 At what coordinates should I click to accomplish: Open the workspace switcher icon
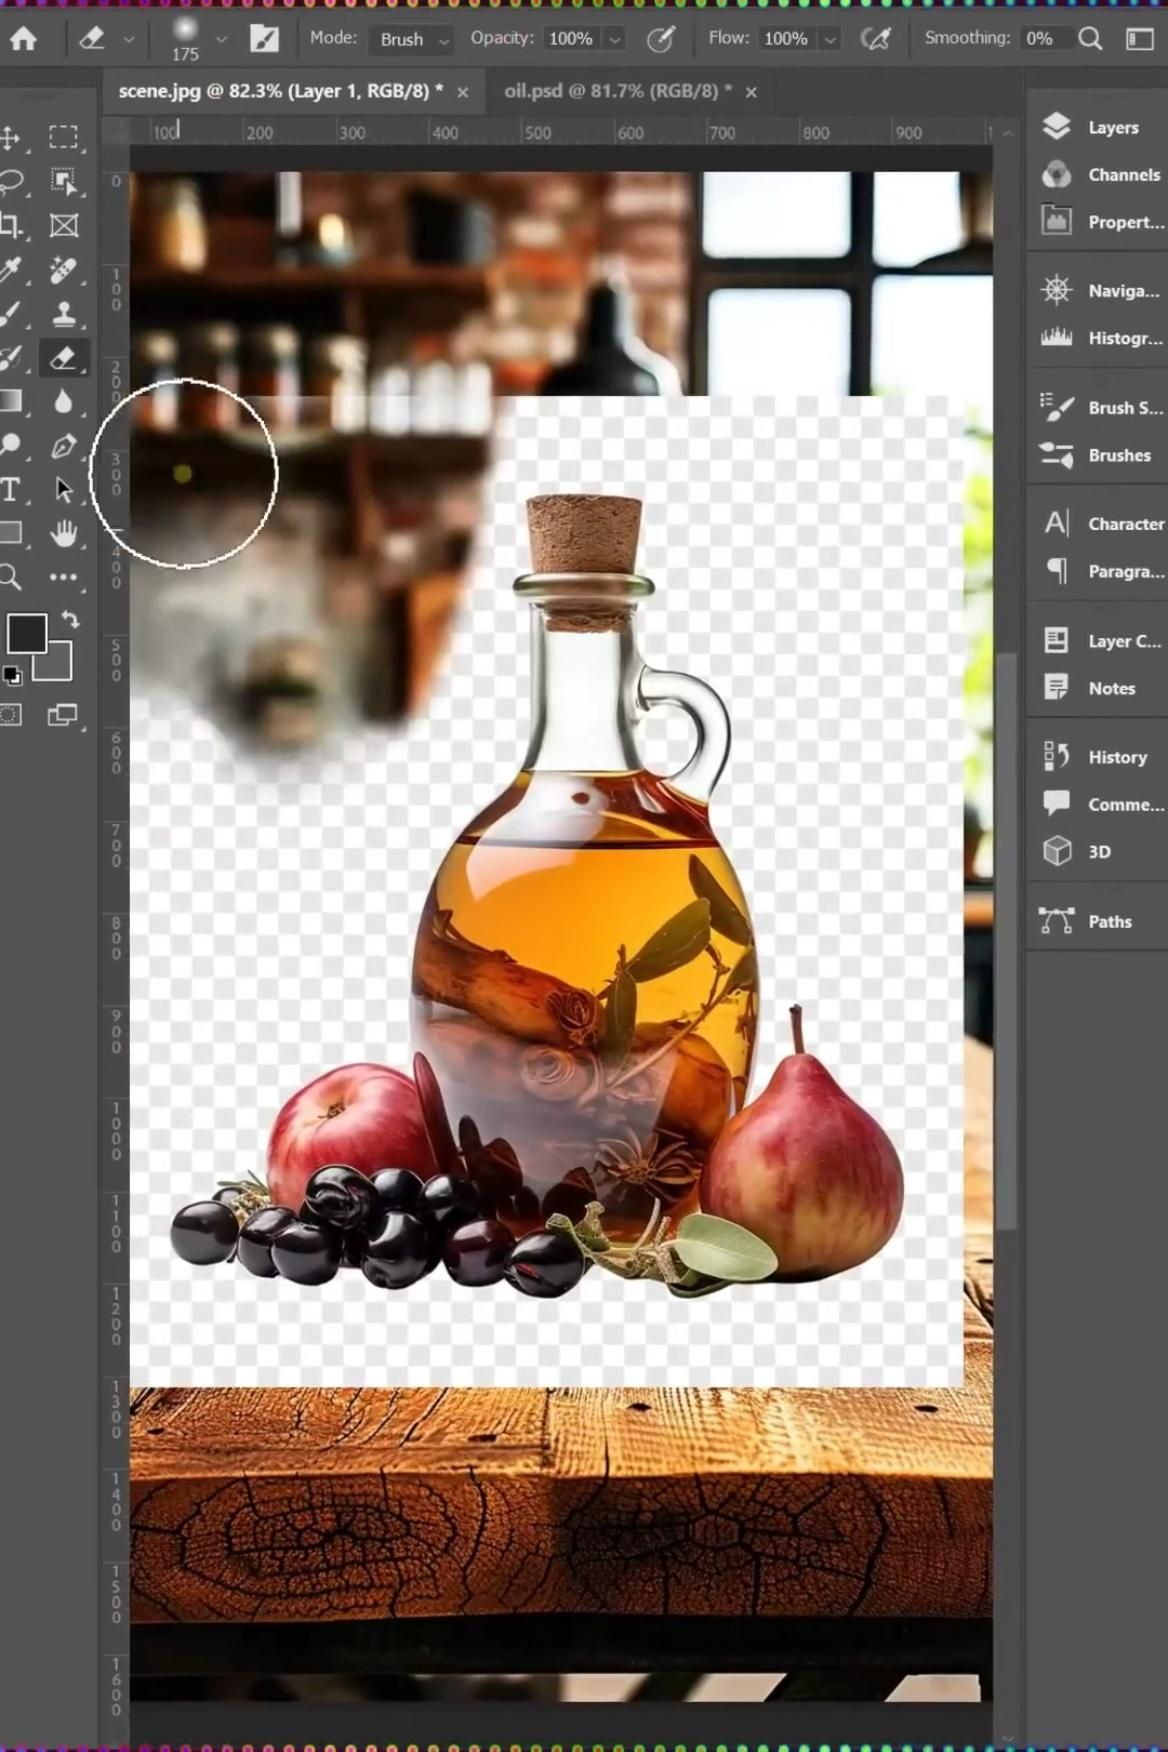tap(1140, 39)
